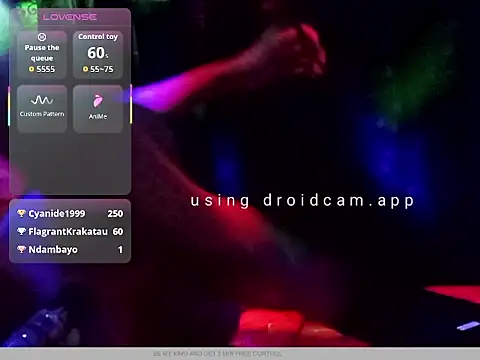This screenshot has width=480, height=360.
Task: Click the Custom Pattern wave icon
Action: (x=42, y=100)
